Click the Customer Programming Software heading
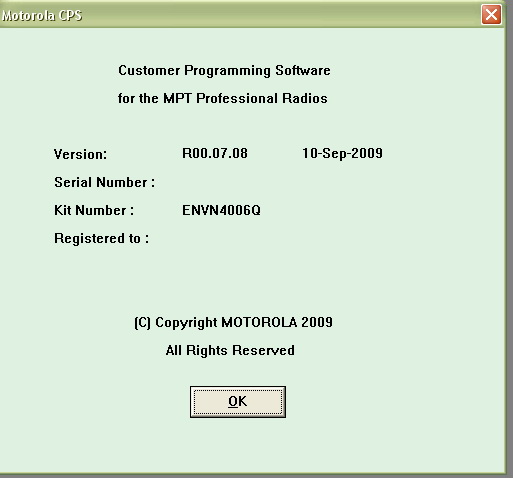 click(224, 71)
